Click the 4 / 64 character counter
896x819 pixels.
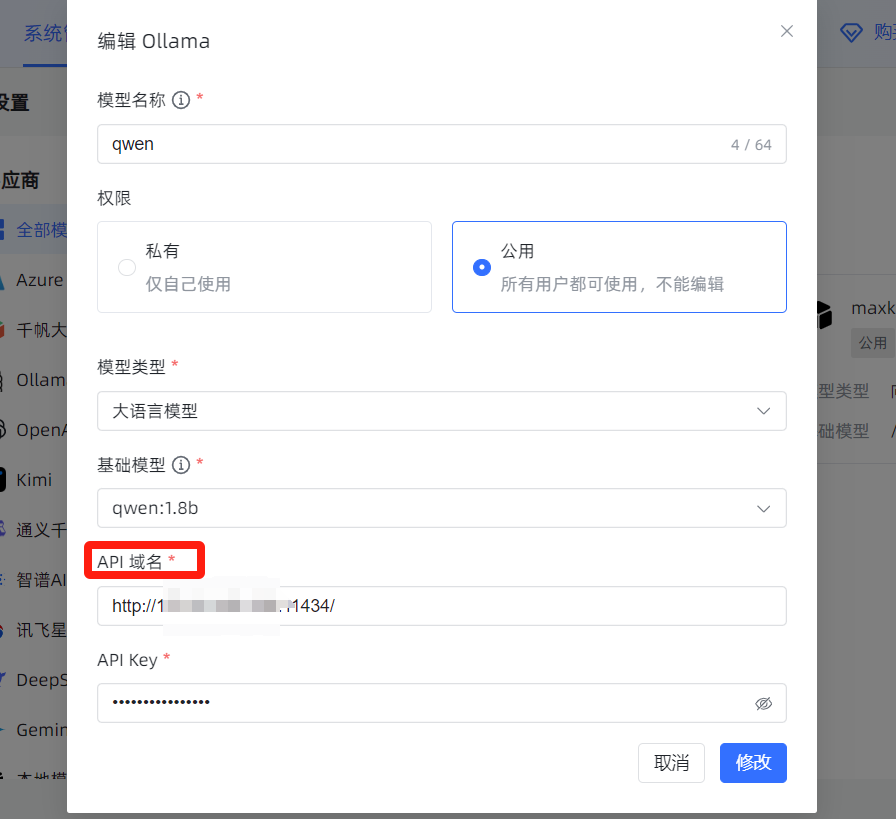(x=751, y=145)
